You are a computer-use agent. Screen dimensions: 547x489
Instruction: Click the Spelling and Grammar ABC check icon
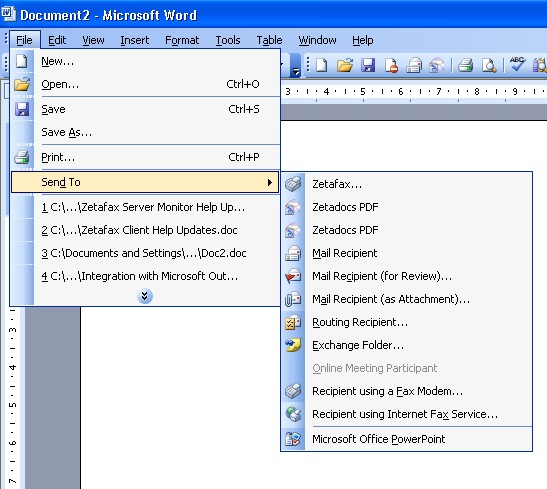(517, 65)
